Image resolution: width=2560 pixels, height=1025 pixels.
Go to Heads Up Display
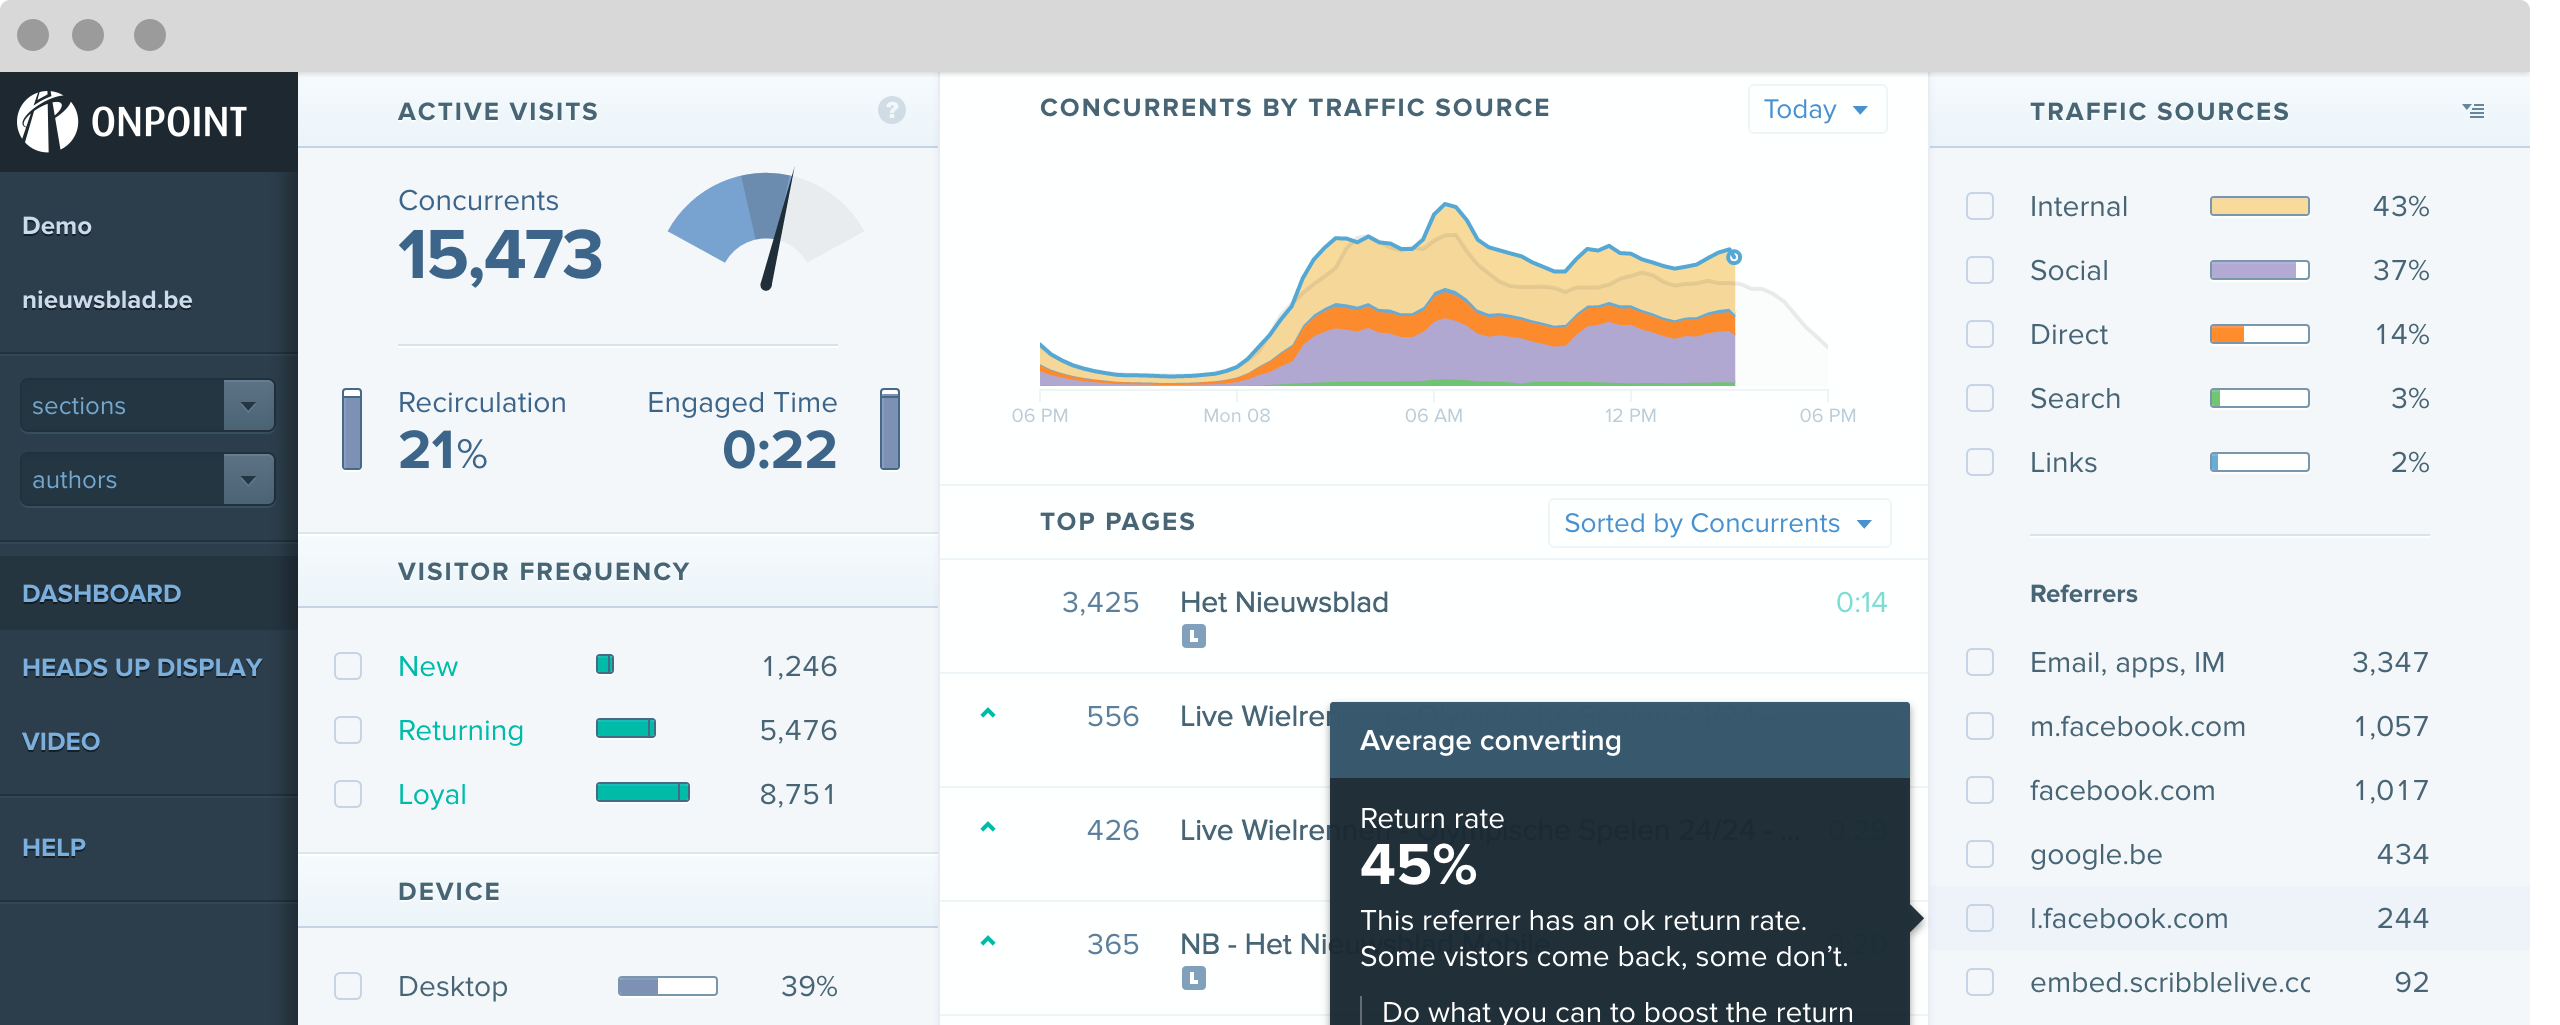coord(142,667)
